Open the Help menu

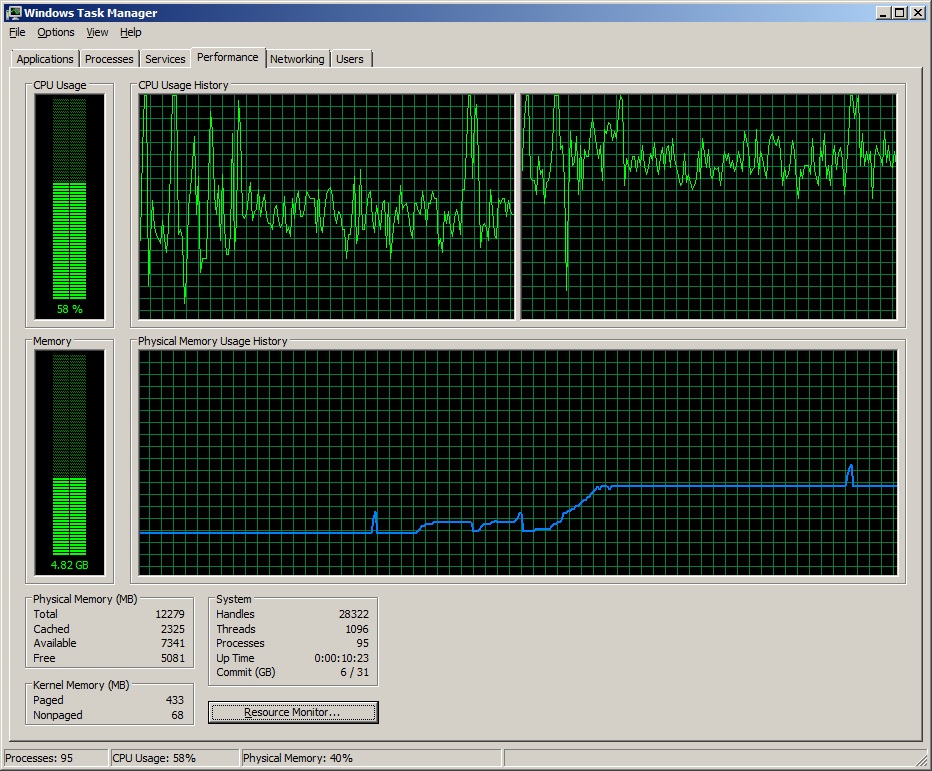130,32
